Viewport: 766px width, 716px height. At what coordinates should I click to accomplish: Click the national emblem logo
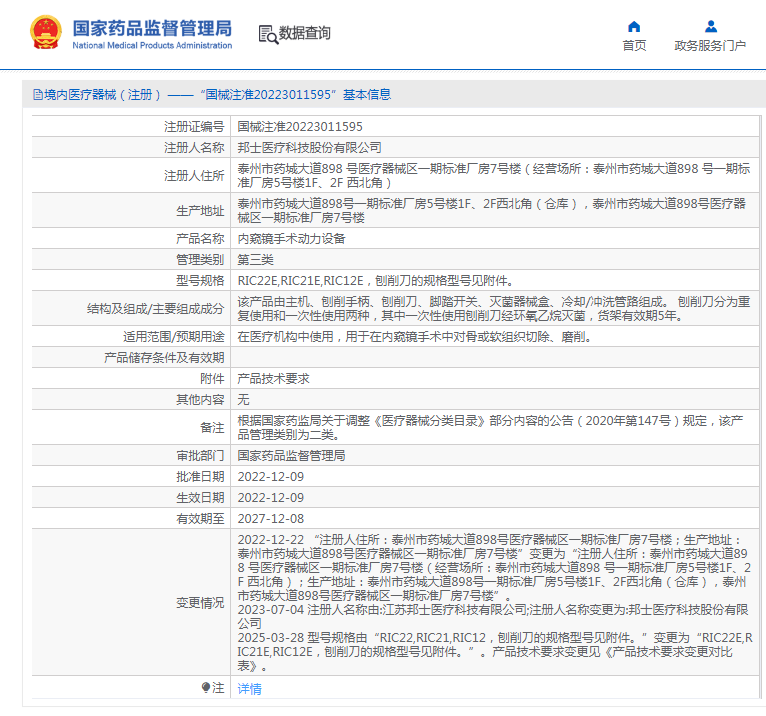[46, 32]
